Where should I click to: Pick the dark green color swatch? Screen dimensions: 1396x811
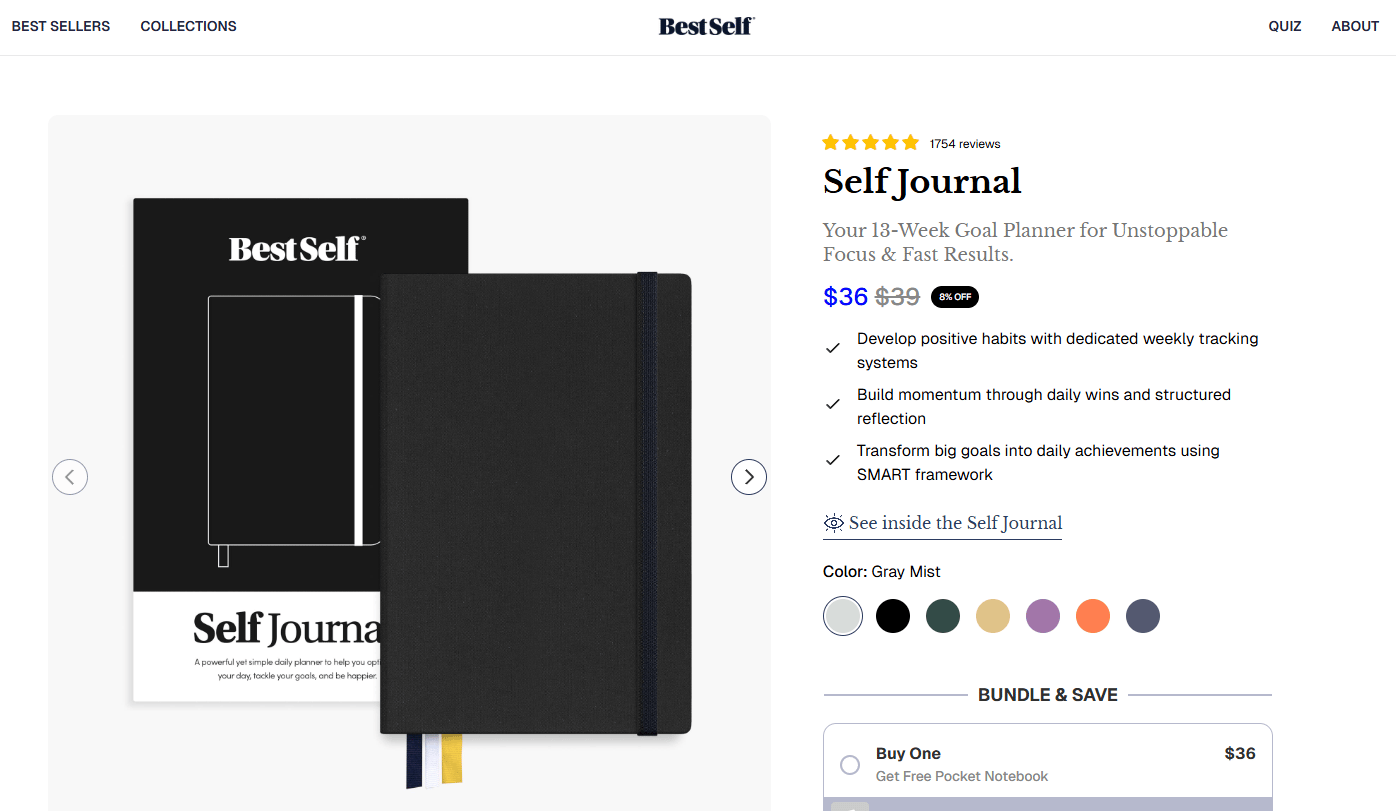pos(943,616)
